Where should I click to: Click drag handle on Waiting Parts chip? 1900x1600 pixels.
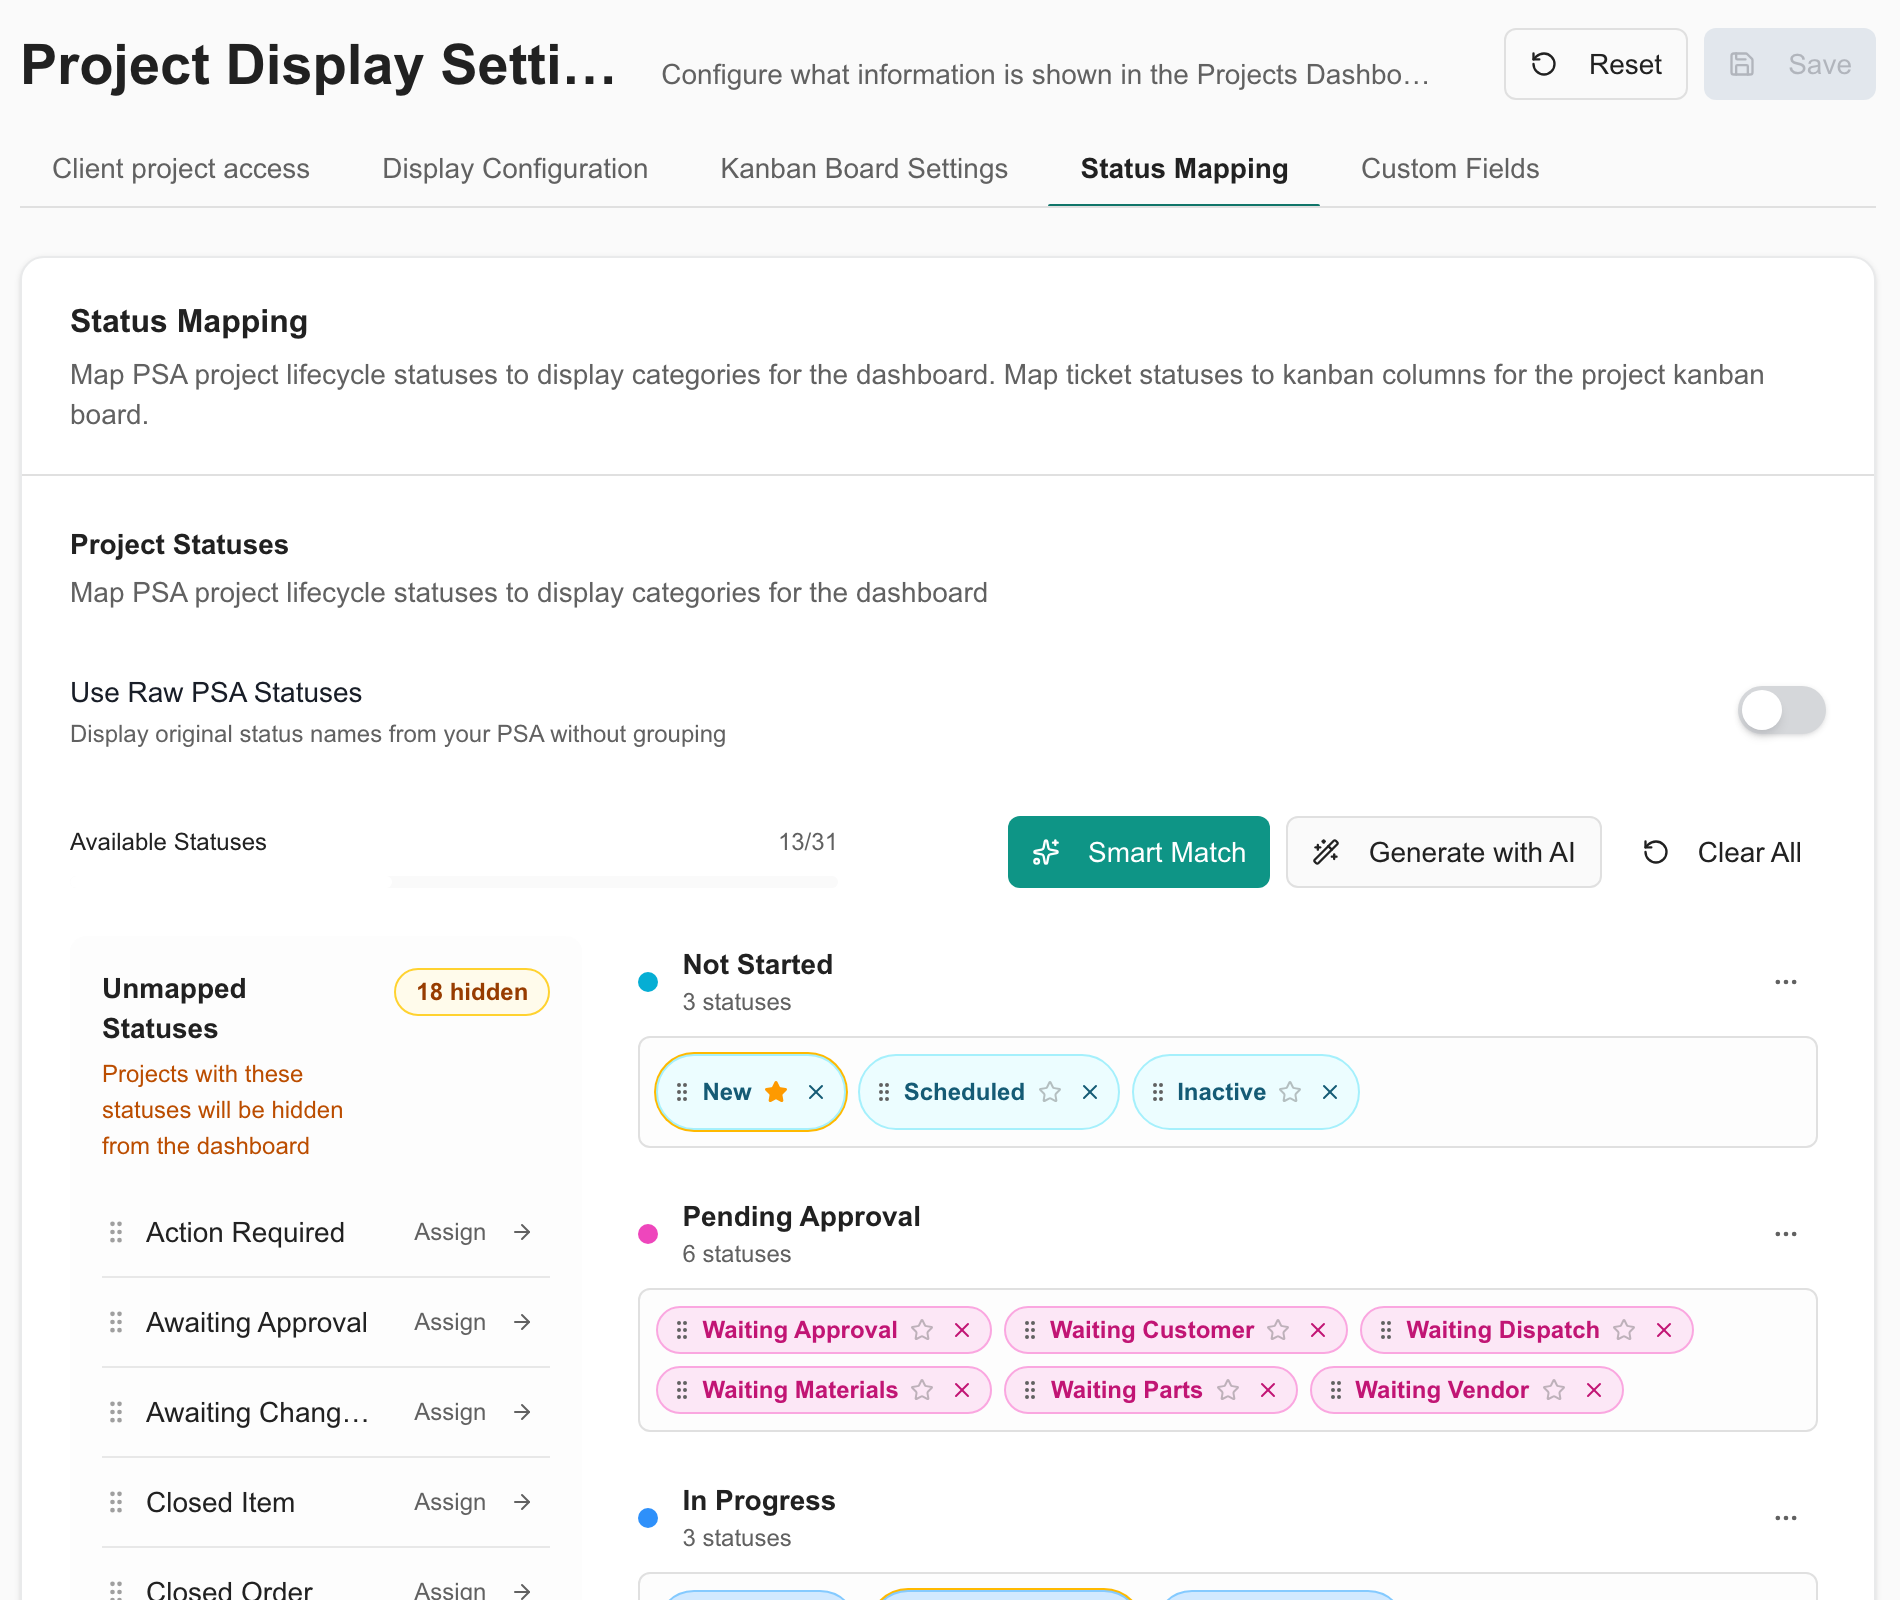(1030, 1390)
